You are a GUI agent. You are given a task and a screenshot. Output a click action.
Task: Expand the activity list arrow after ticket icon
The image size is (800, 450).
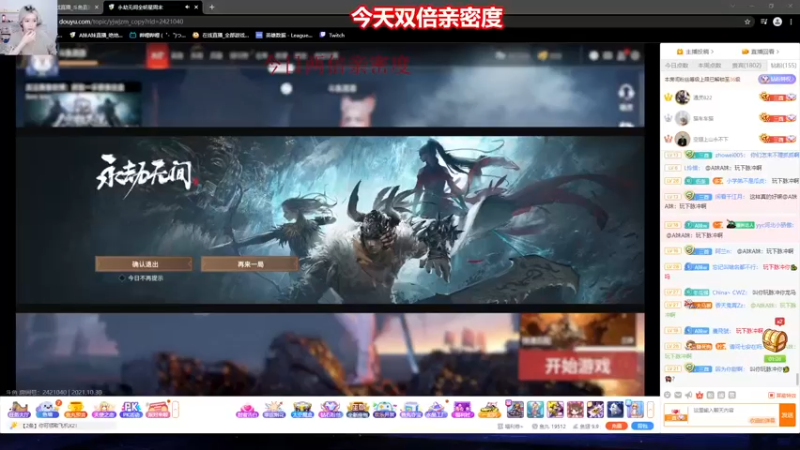[x=176, y=409]
